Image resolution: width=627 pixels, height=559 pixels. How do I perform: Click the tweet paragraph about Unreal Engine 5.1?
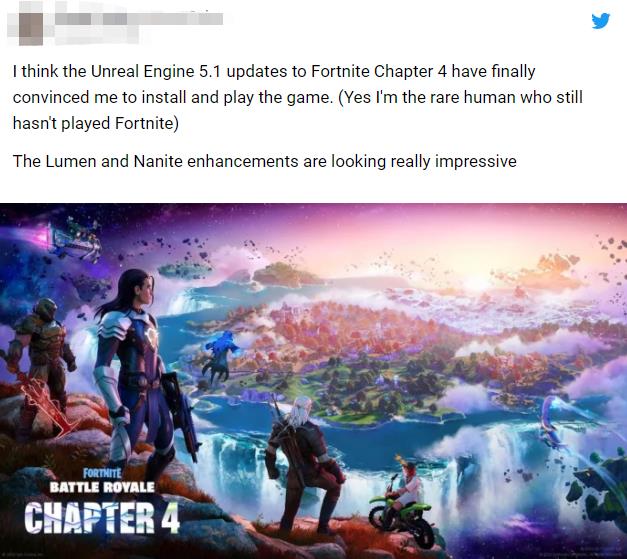click(x=298, y=97)
